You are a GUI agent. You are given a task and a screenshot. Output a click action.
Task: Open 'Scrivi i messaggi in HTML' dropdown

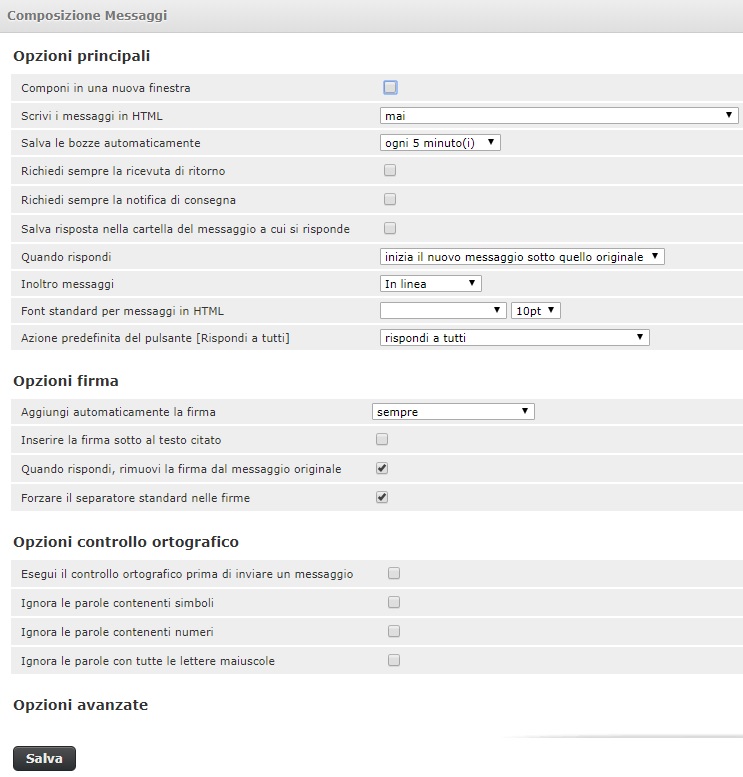(x=559, y=115)
